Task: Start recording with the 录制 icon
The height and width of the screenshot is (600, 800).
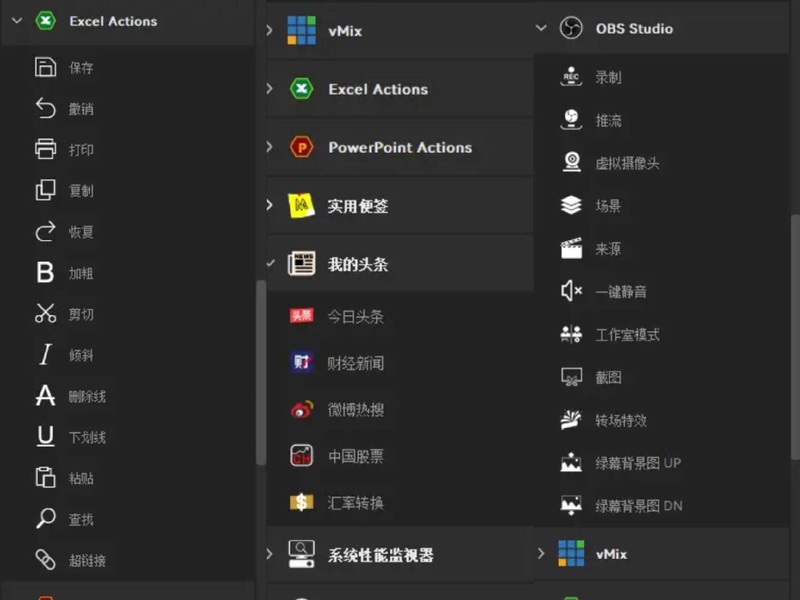Action: coord(572,75)
